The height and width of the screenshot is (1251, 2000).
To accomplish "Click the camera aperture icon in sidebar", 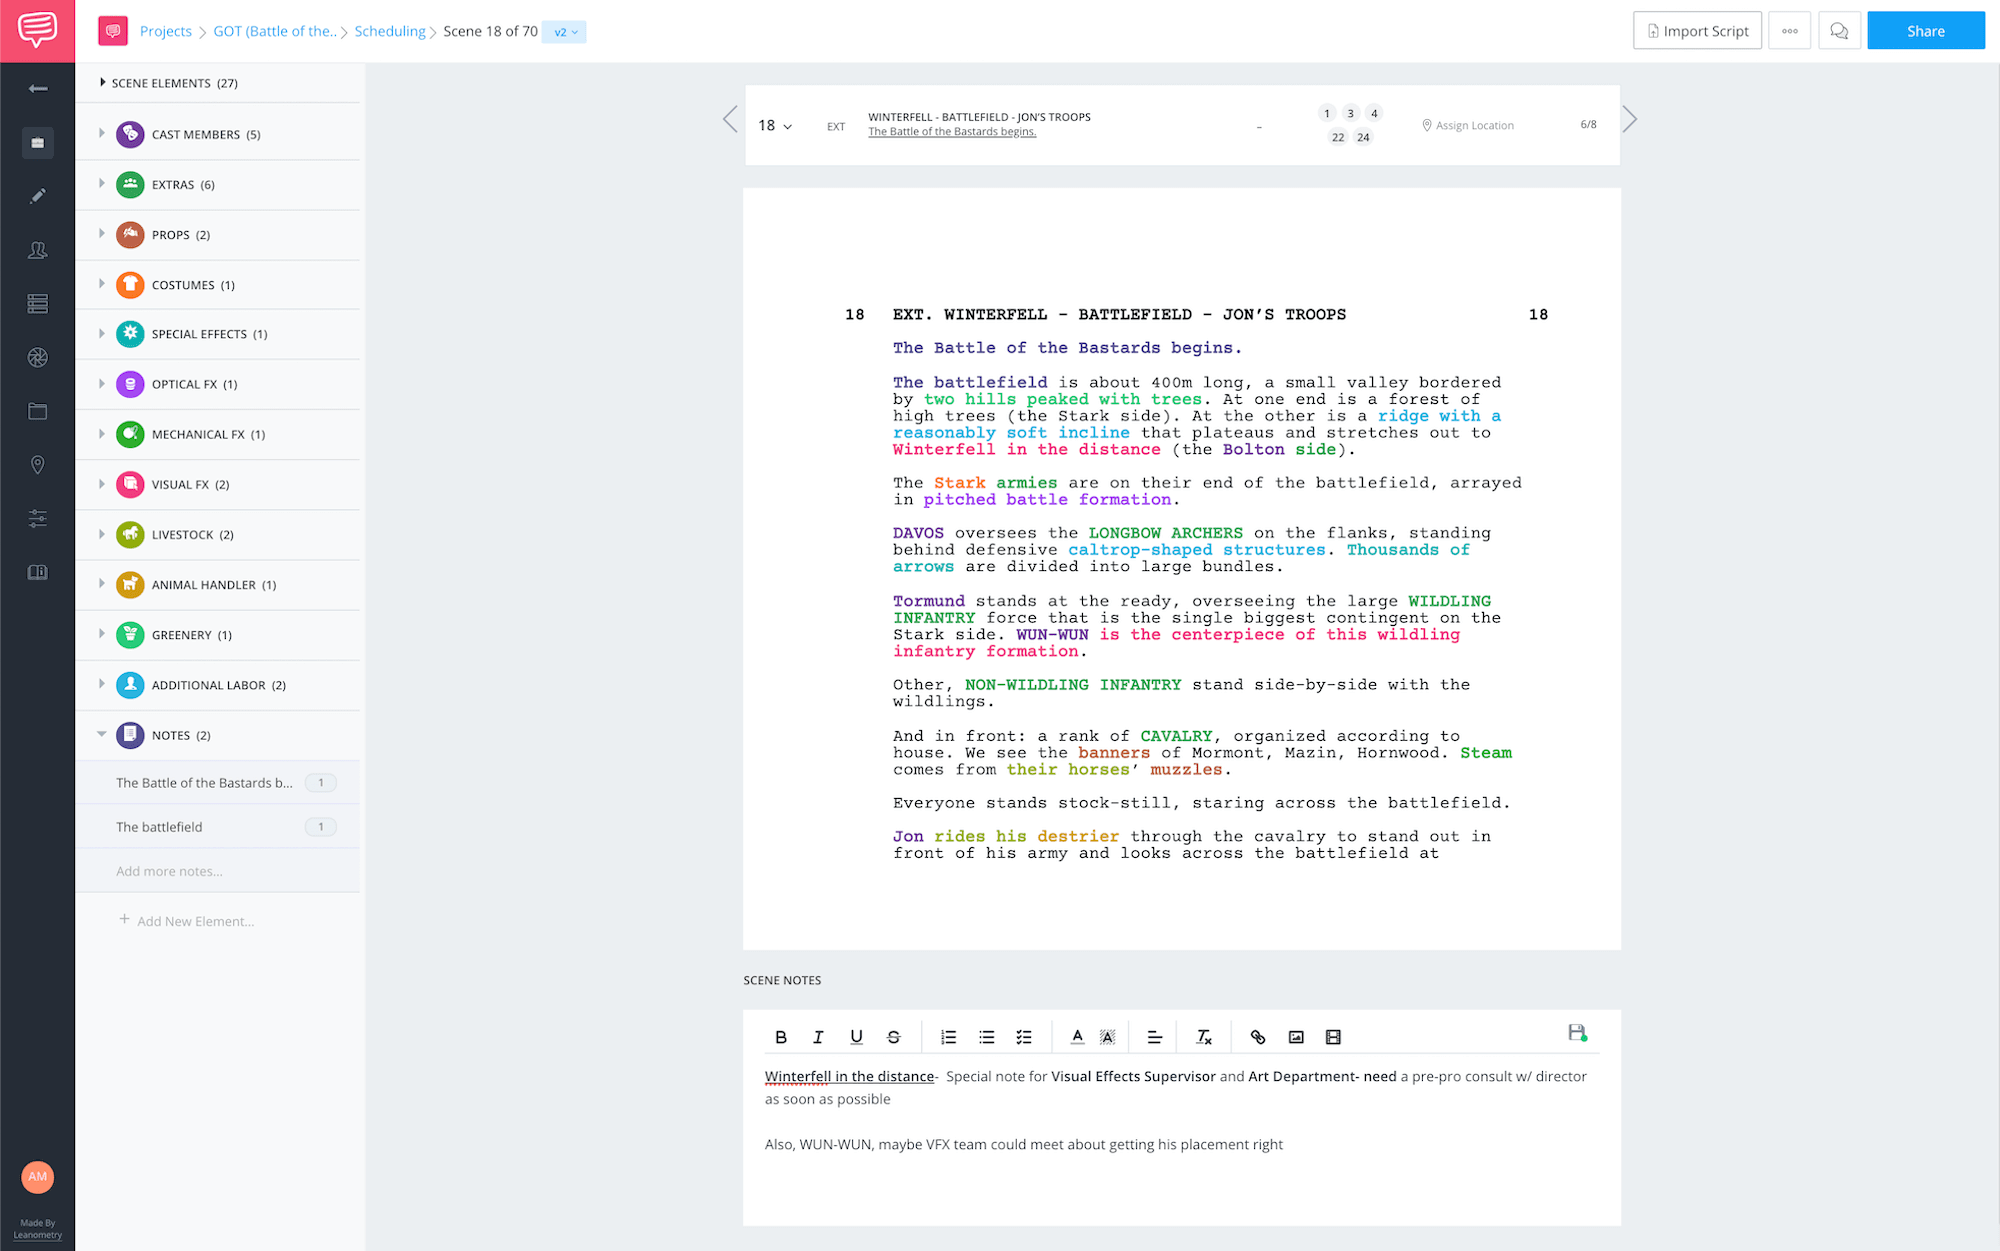I will 38,357.
